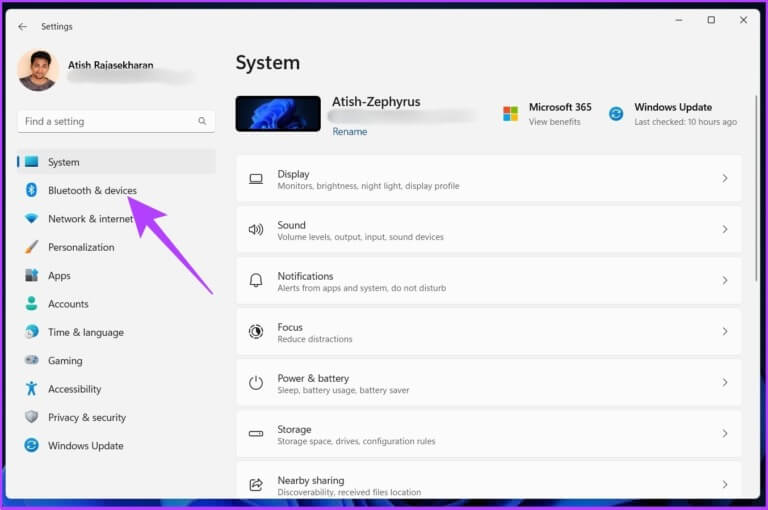This screenshot has height=510, width=768.
Task: Maximize the Settings window
Action: 711,20
